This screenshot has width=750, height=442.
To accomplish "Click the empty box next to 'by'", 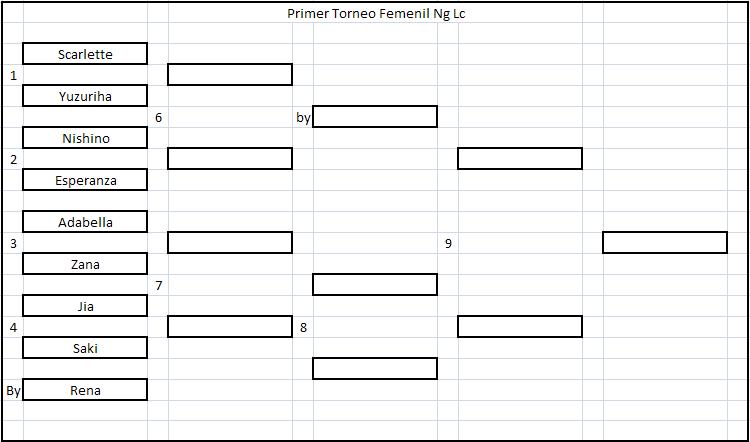I will click(x=375, y=117).
